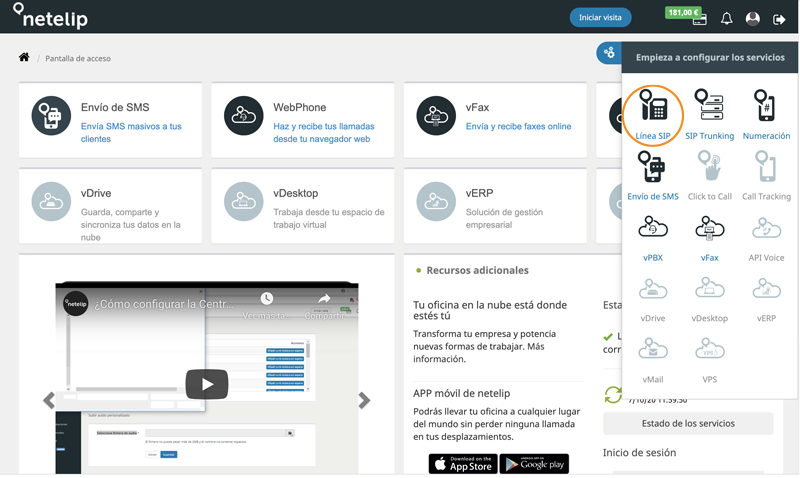
Task: Click the netelip logo
Action: pyautogui.click(x=51, y=16)
